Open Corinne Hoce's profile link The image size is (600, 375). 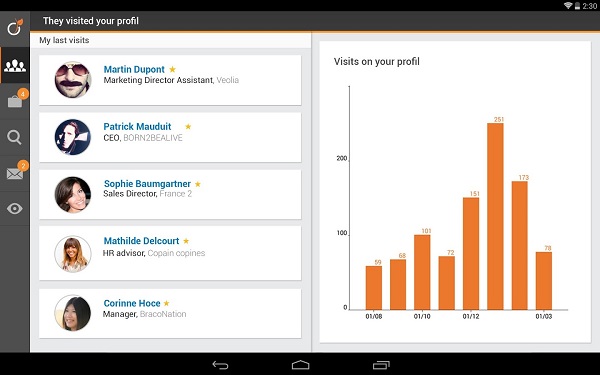pyautogui.click(x=132, y=303)
